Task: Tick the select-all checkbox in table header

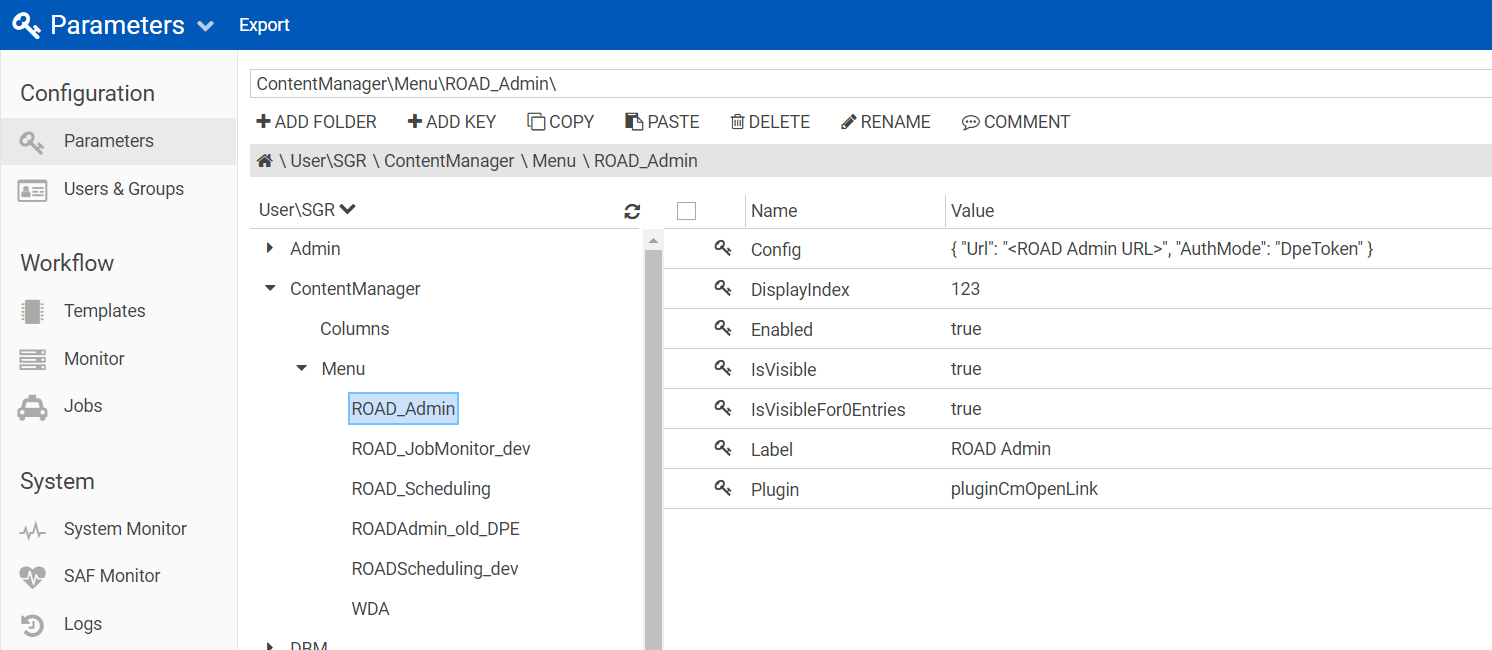Action: (x=686, y=211)
